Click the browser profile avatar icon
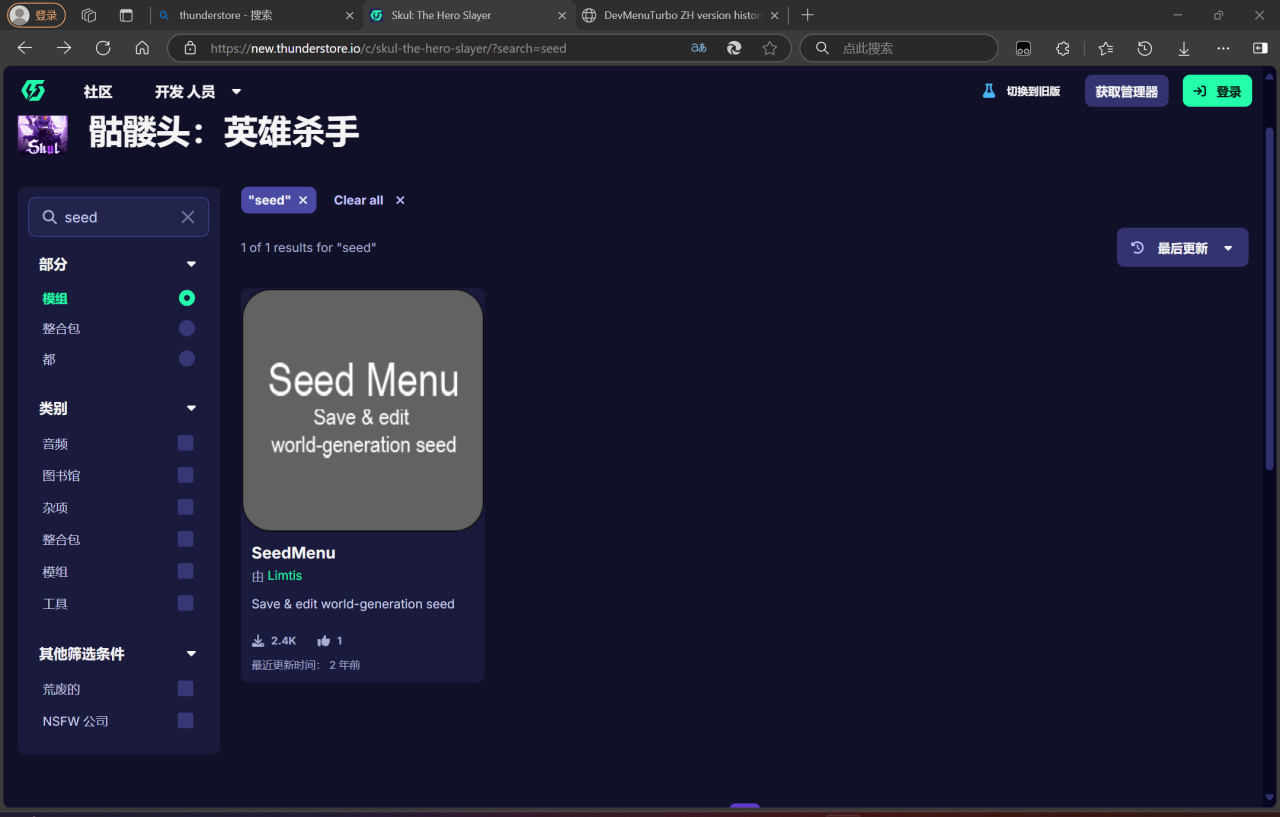Screen dimensions: 1280x817 tap(20, 15)
